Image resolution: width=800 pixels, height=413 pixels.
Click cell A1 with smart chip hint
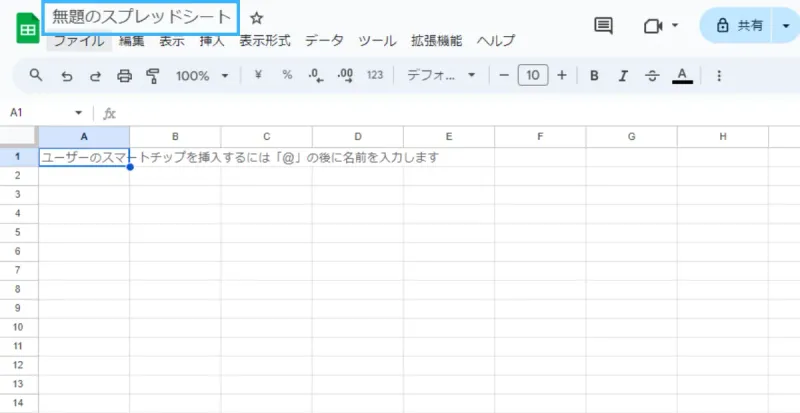pos(84,157)
